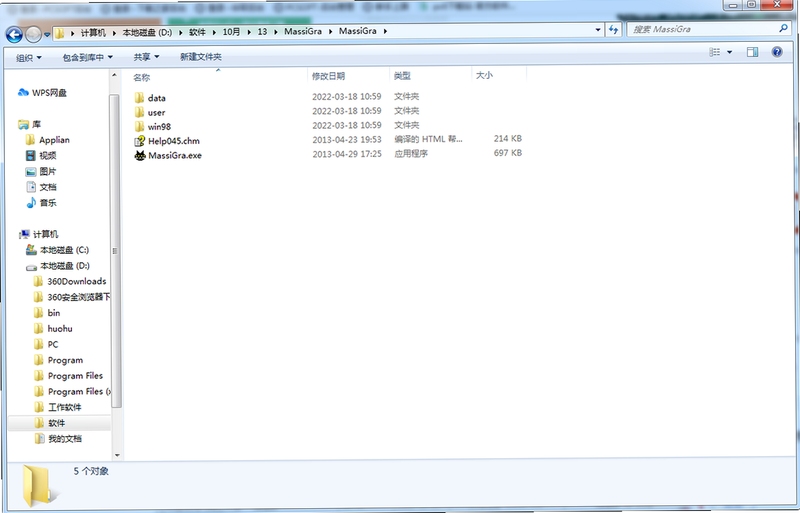The height and width of the screenshot is (513, 800).
Task: Click the search MassiGra input field
Action: pos(703,29)
